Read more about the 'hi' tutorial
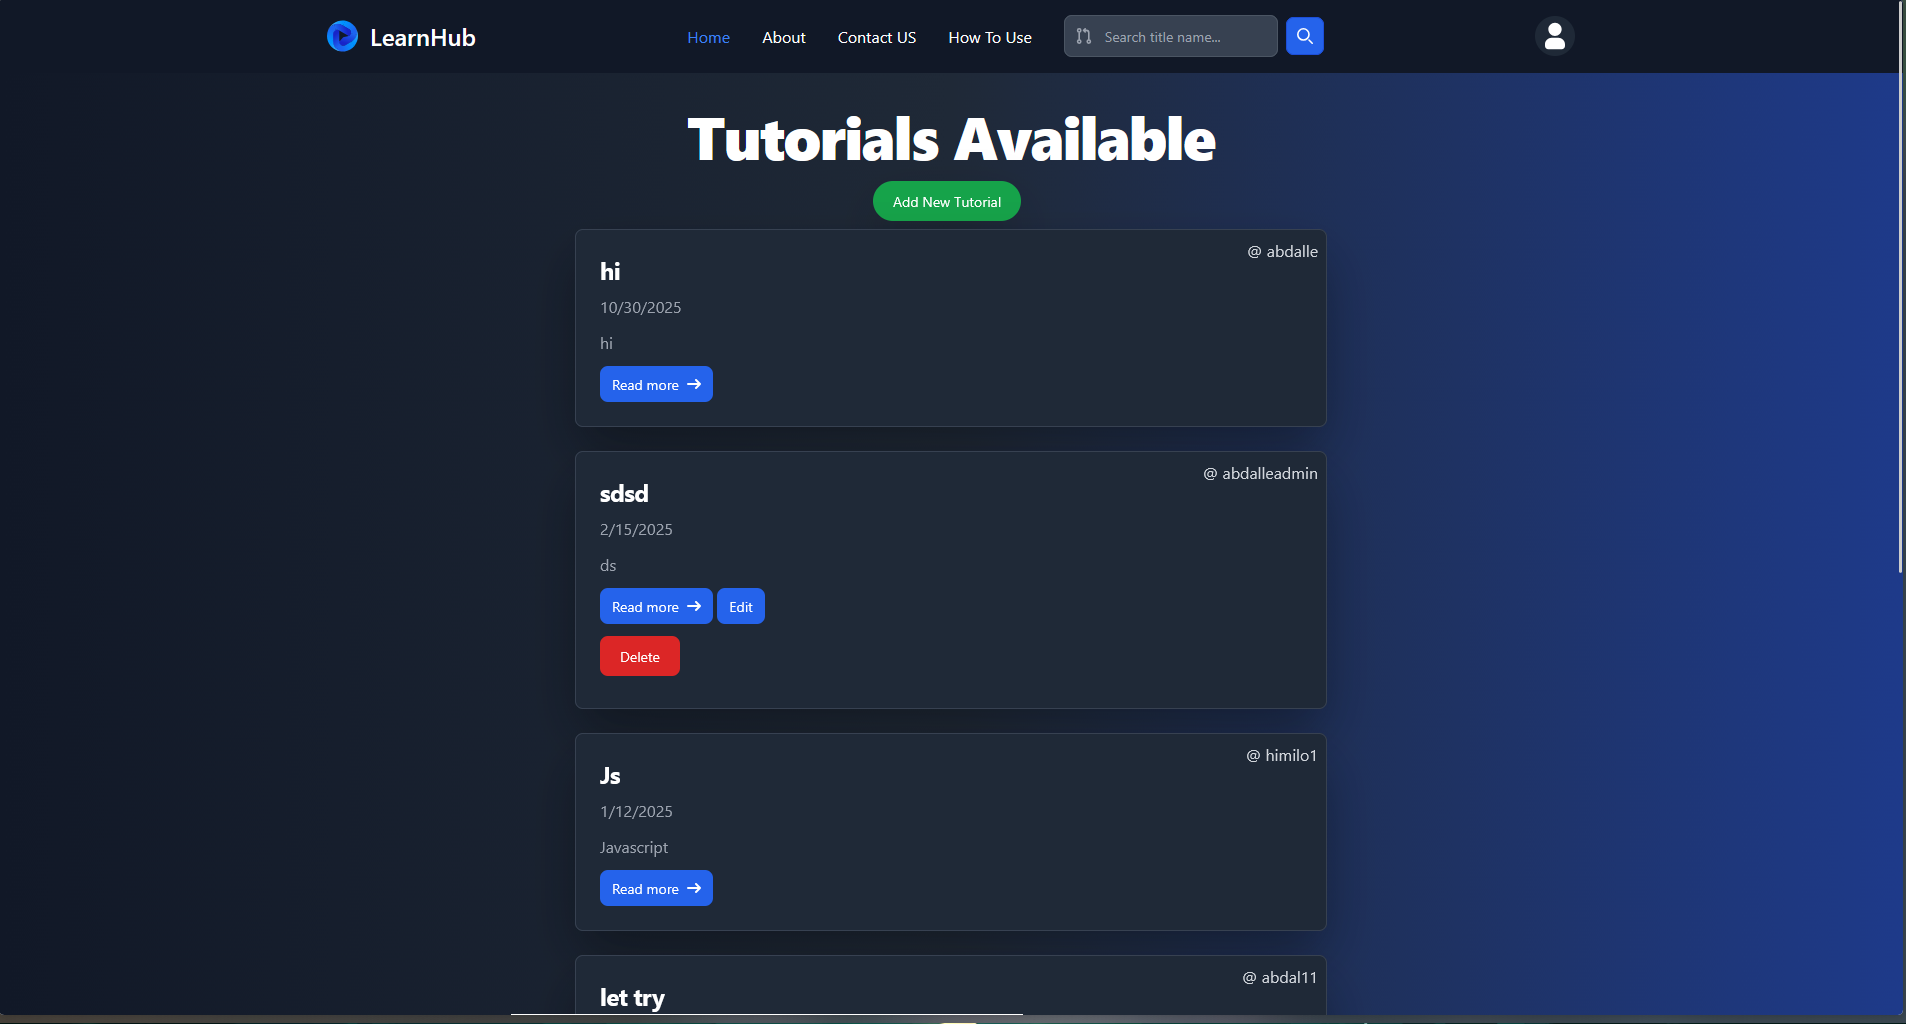Image resolution: width=1906 pixels, height=1024 pixels. [x=655, y=384]
